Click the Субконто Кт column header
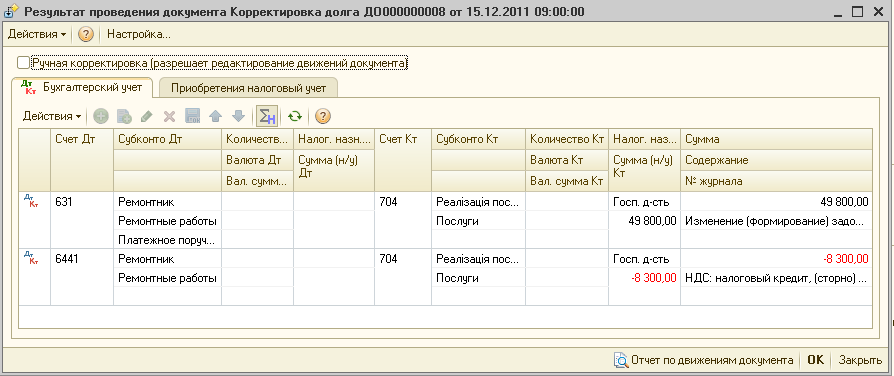This screenshot has width=894, height=376. [478, 139]
